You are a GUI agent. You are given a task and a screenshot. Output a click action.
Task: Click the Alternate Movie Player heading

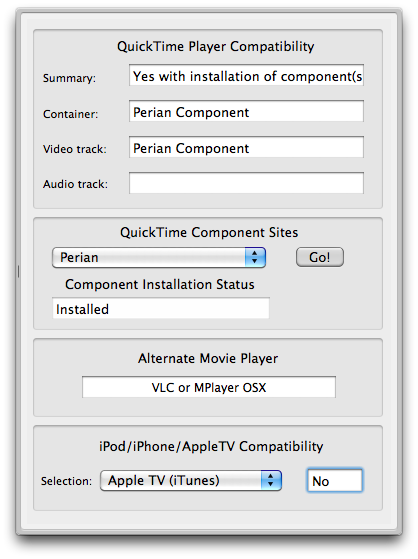pos(208,359)
